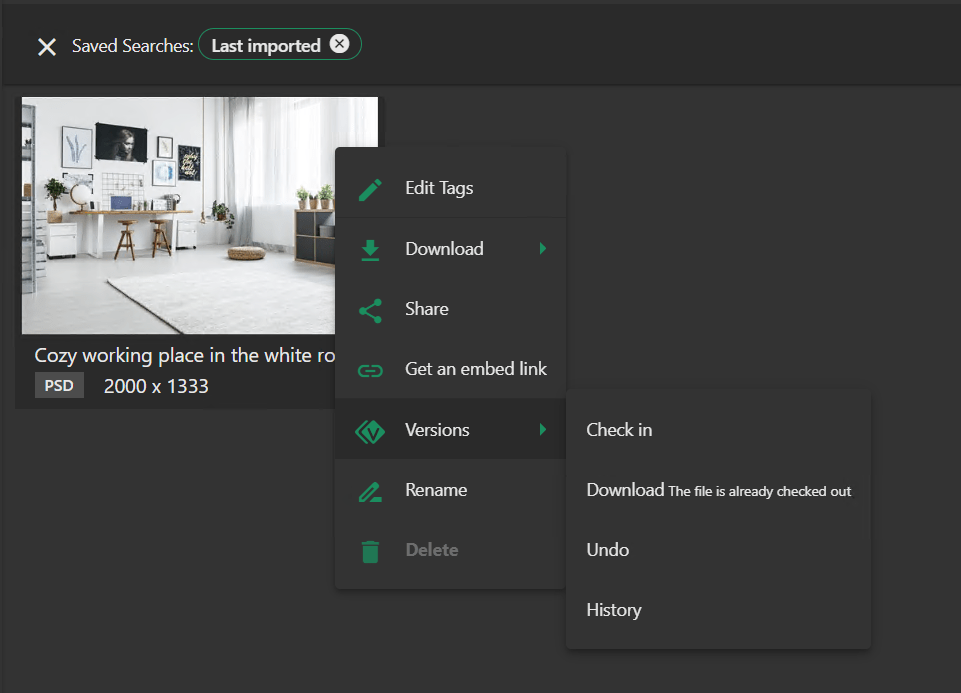Screen dimensions: 961x693
Task: Expand the Versions submenu arrow
Action: [x=543, y=429]
